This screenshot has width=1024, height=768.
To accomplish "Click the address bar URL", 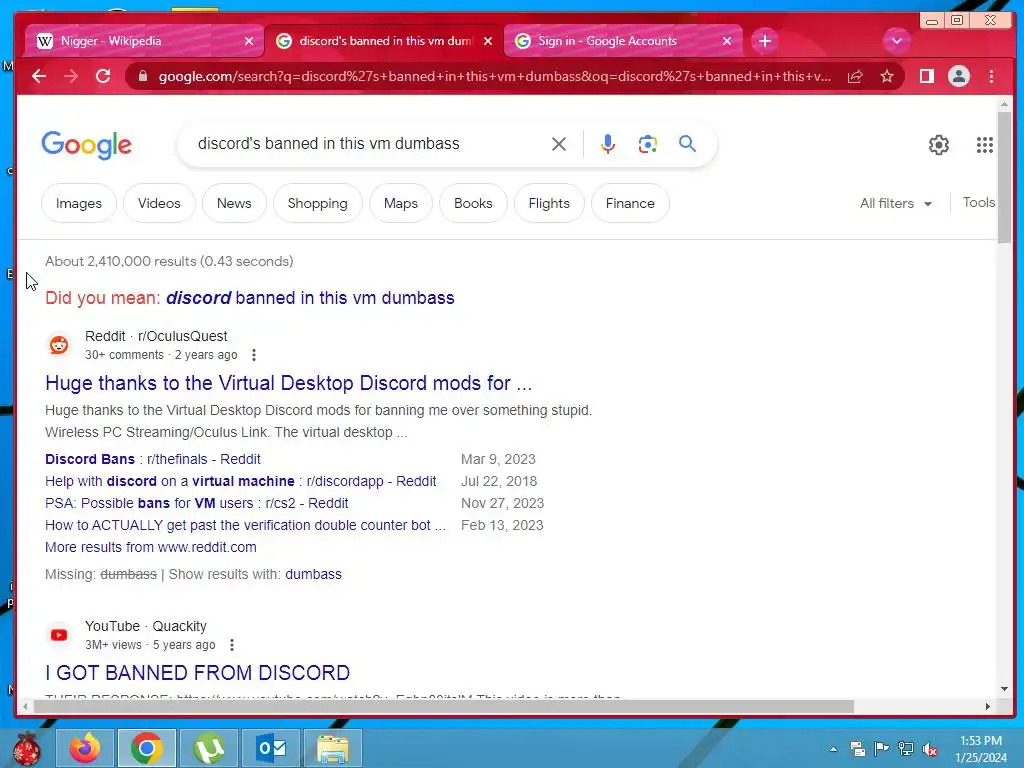I will pos(494,76).
